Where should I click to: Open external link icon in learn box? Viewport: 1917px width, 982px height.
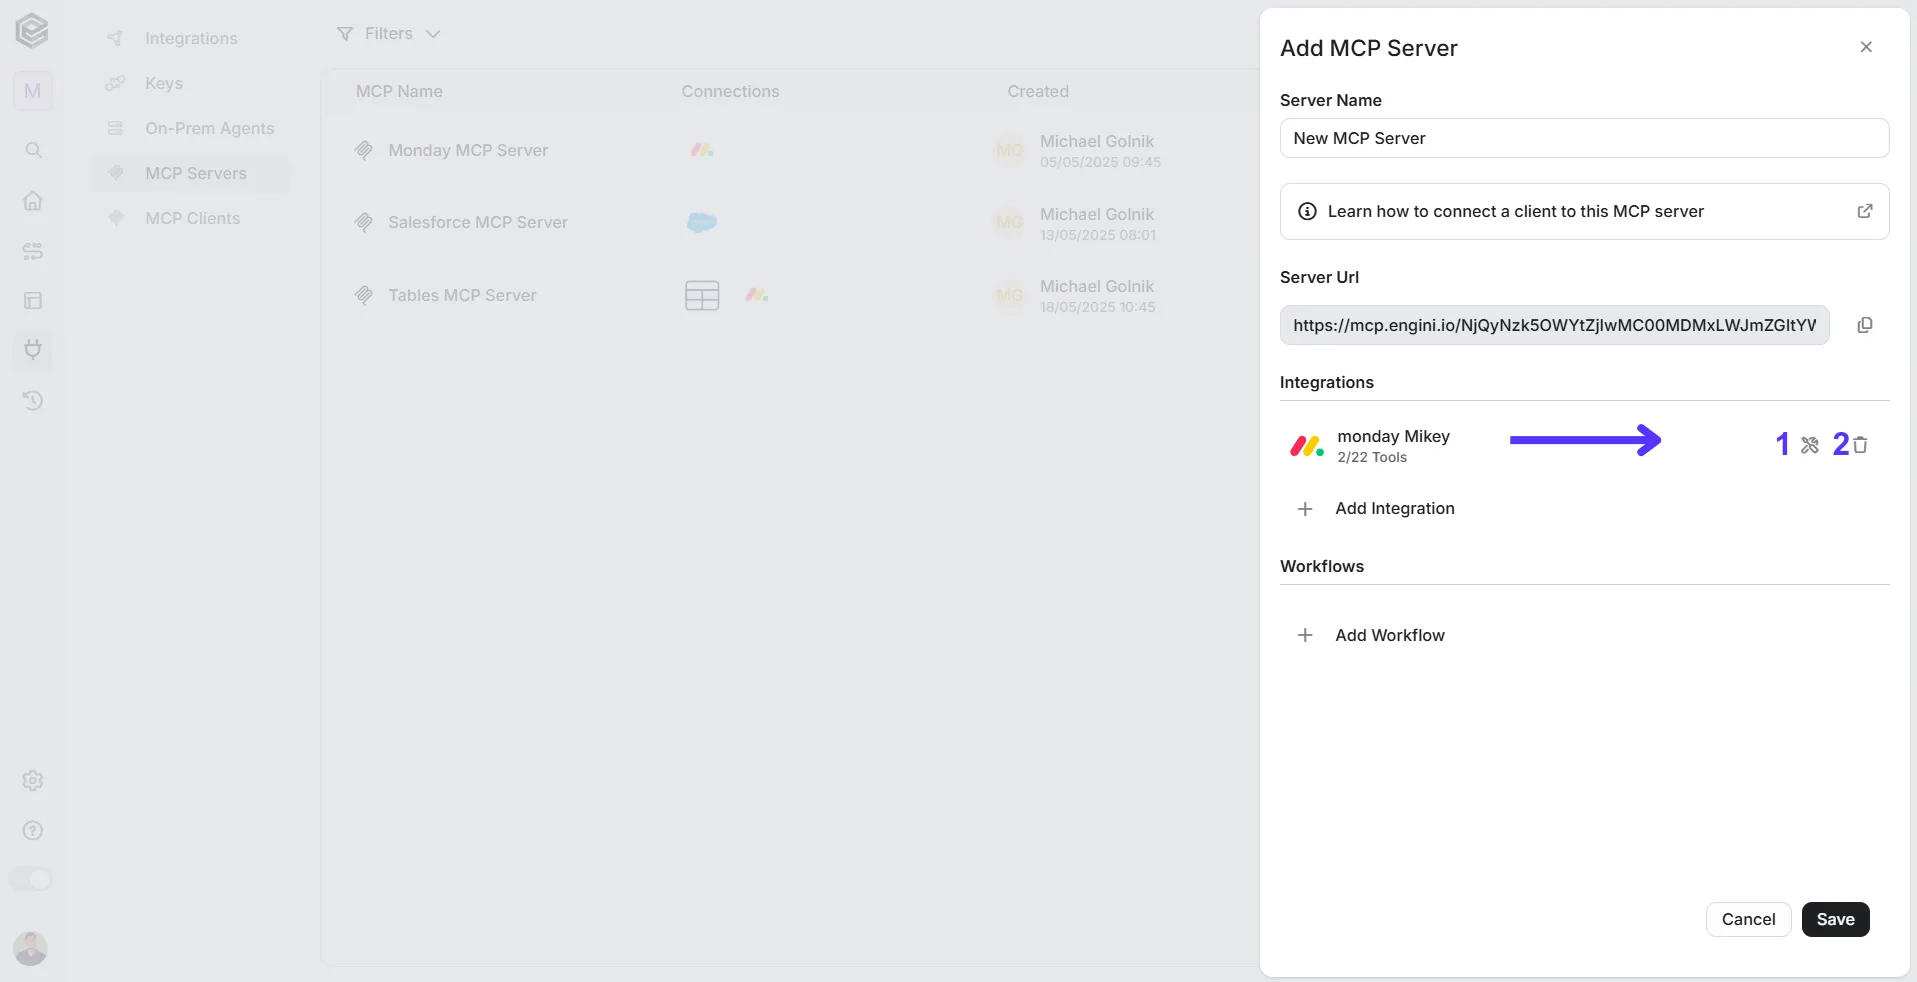click(x=1865, y=211)
